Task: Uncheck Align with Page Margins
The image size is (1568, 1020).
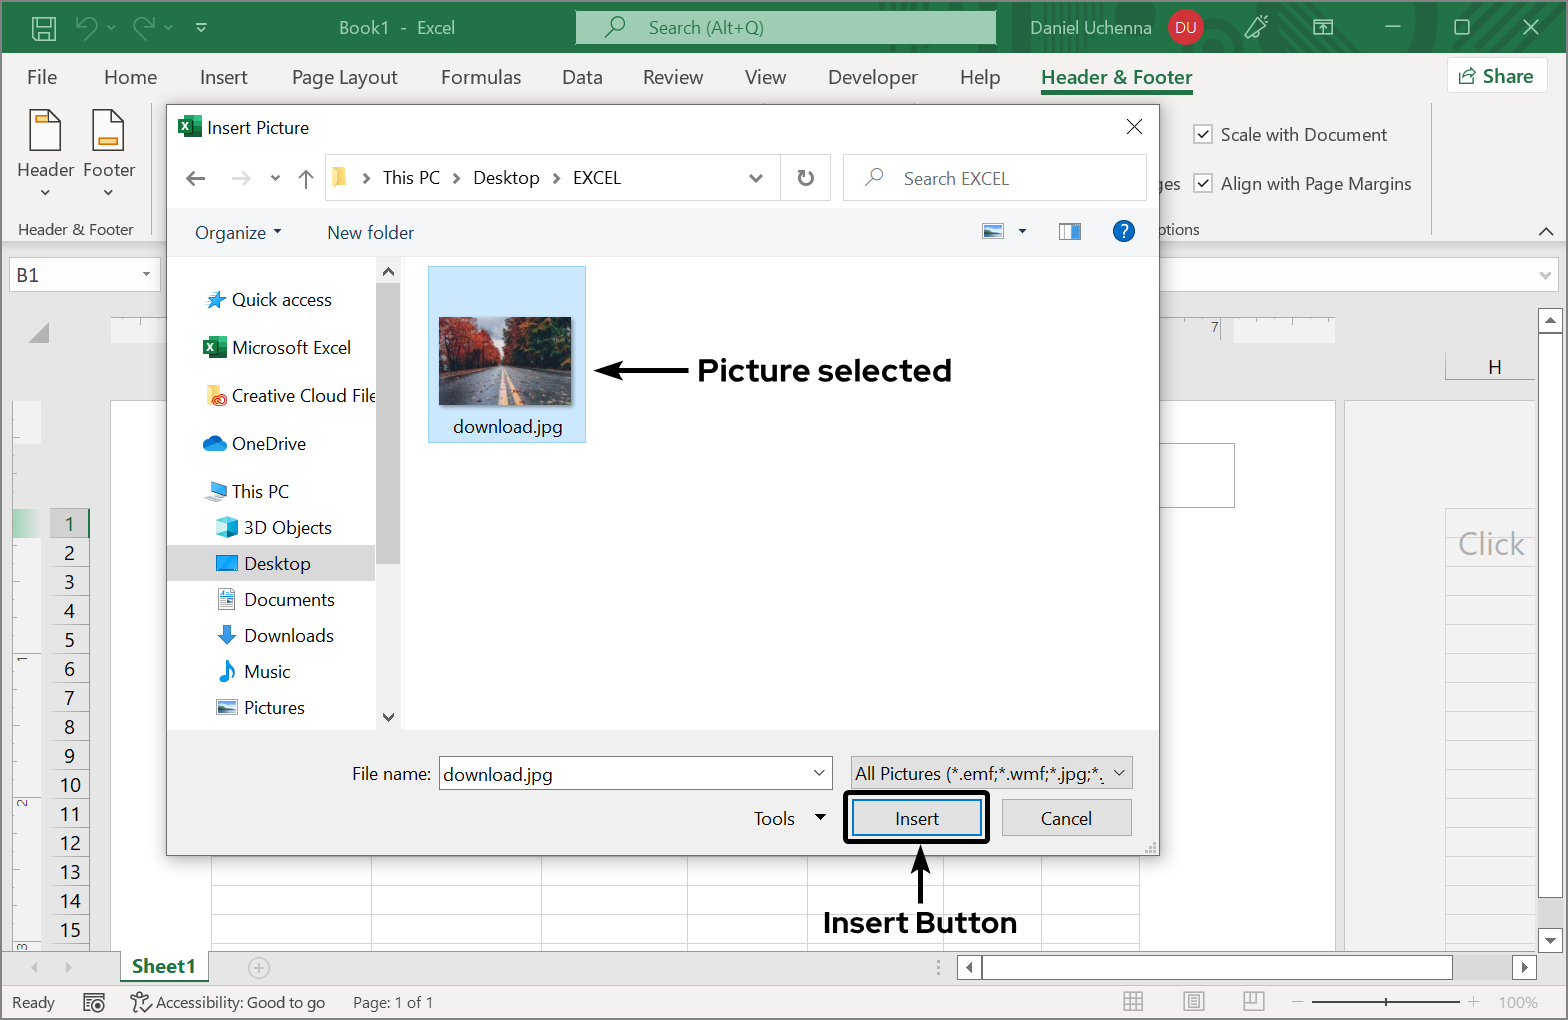Action: [1204, 184]
